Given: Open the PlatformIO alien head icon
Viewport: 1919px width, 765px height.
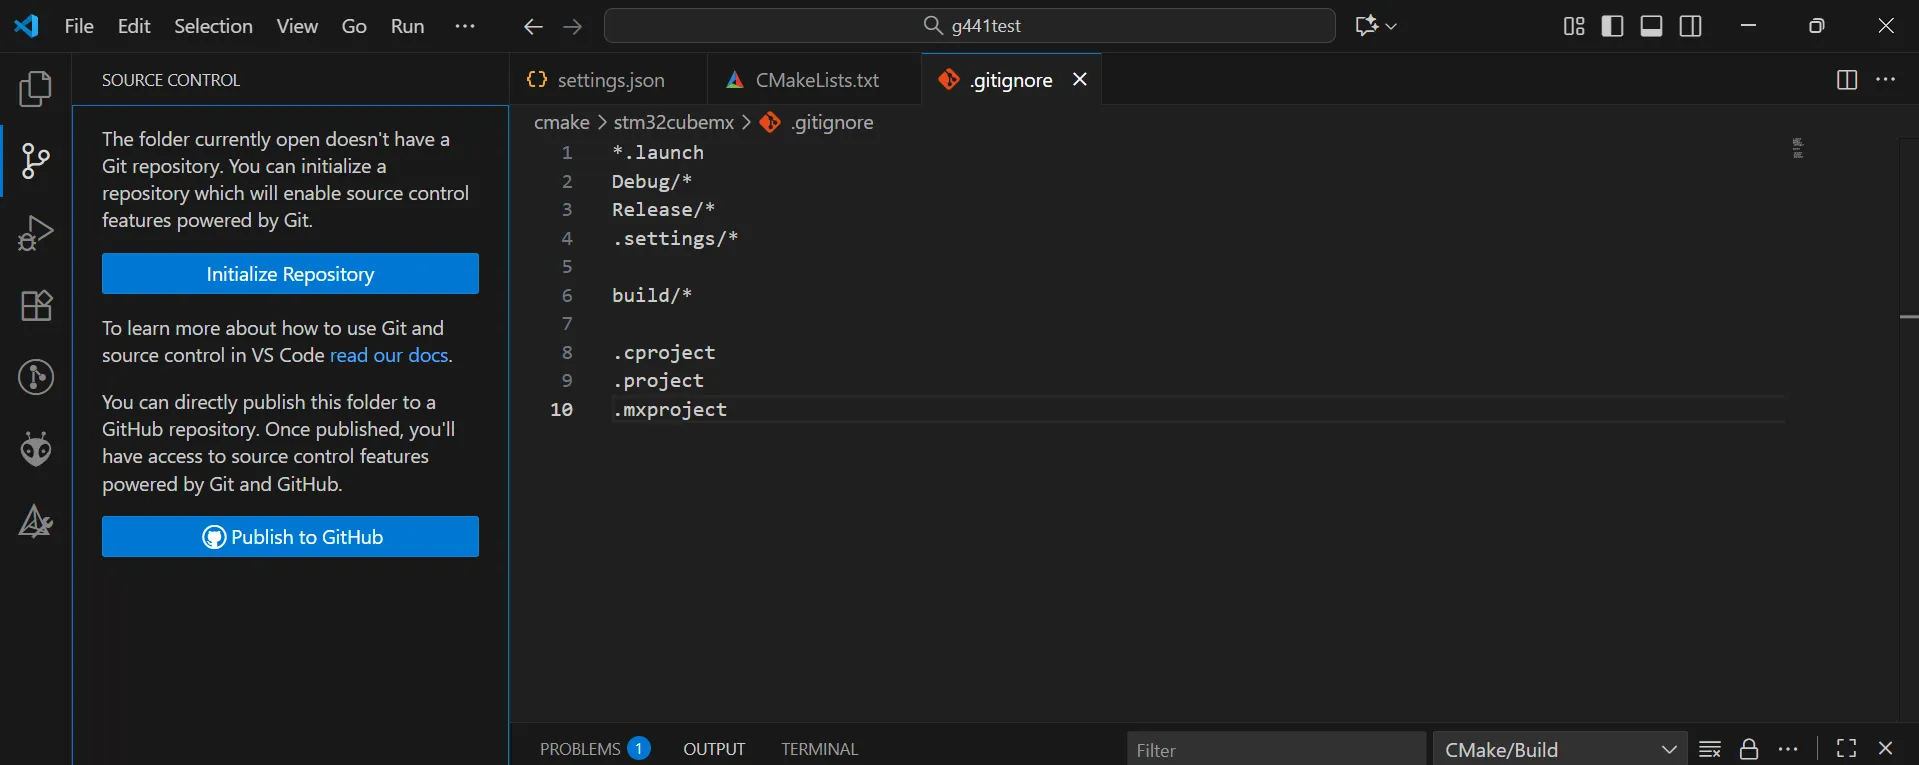Looking at the screenshot, I should (36, 449).
